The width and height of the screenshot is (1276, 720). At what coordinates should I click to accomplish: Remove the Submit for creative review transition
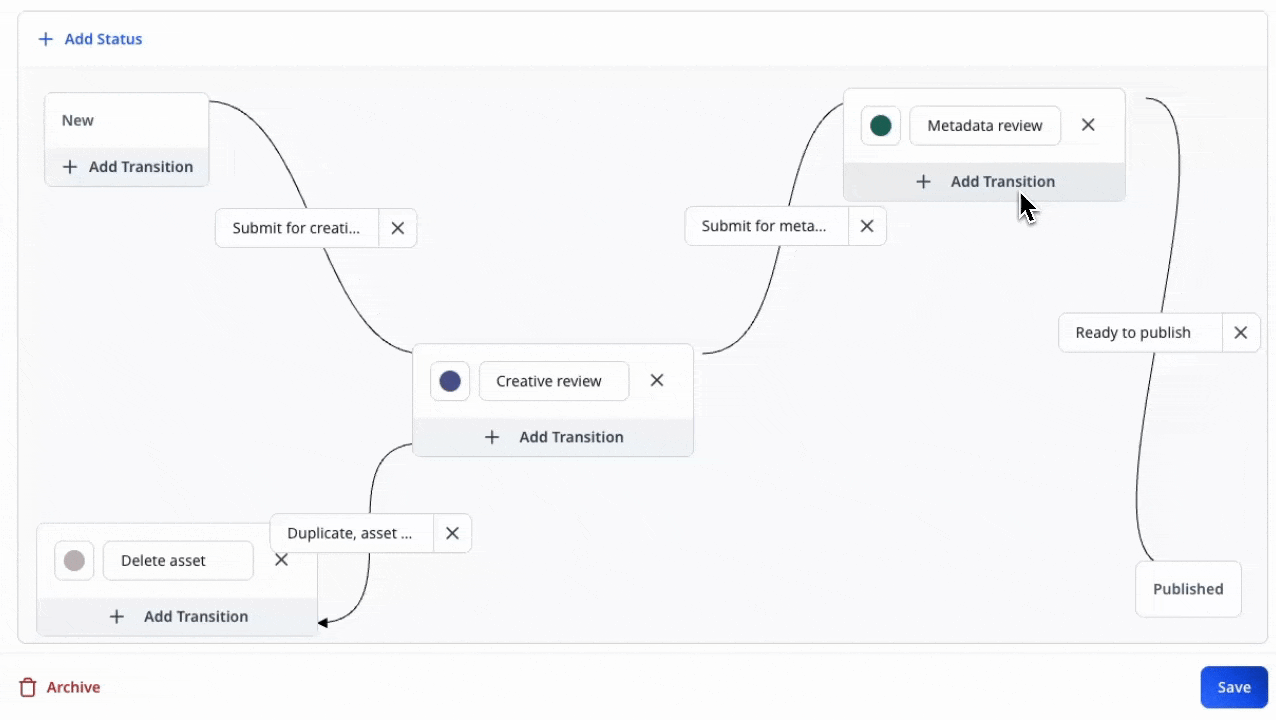(398, 228)
